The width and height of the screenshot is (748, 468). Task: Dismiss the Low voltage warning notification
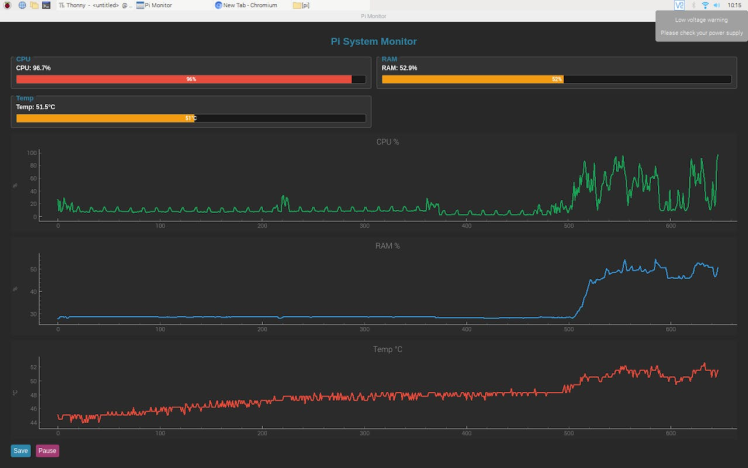point(701,26)
